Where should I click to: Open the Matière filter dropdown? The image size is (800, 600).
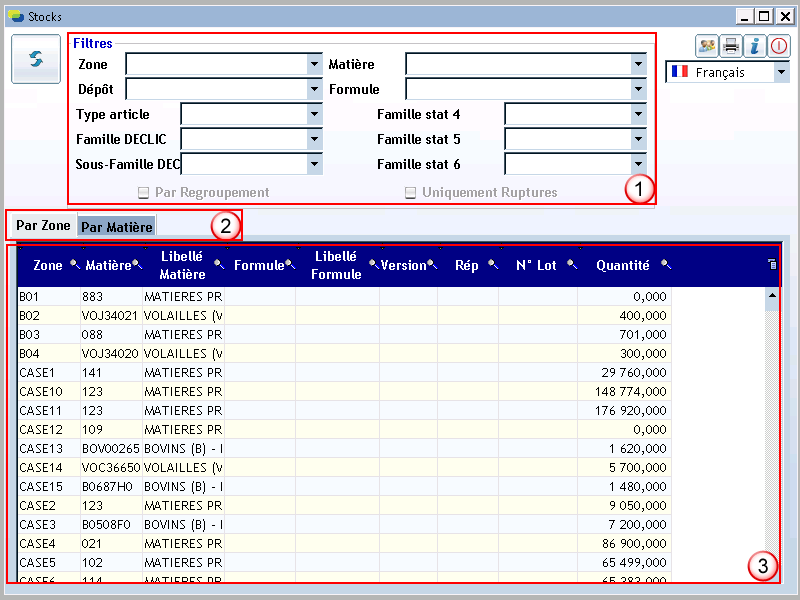[638, 64]
